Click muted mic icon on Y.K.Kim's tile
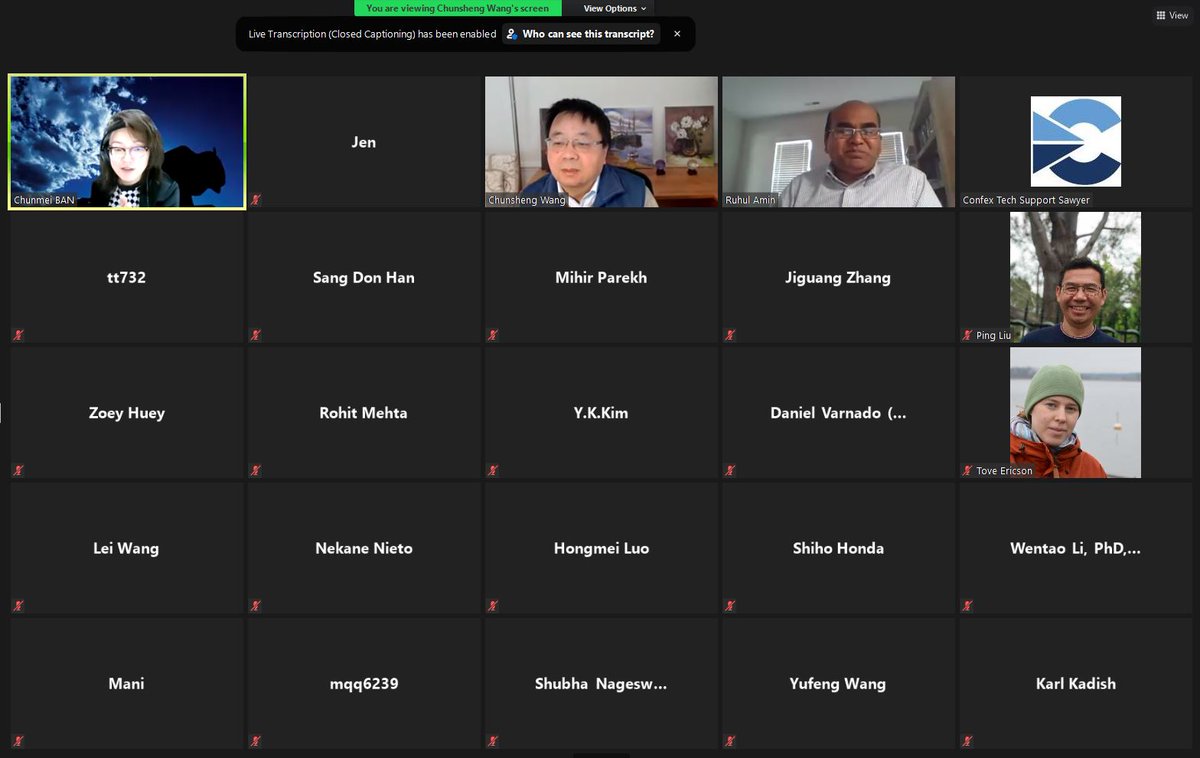1200x758 pixels. point(493,470)
